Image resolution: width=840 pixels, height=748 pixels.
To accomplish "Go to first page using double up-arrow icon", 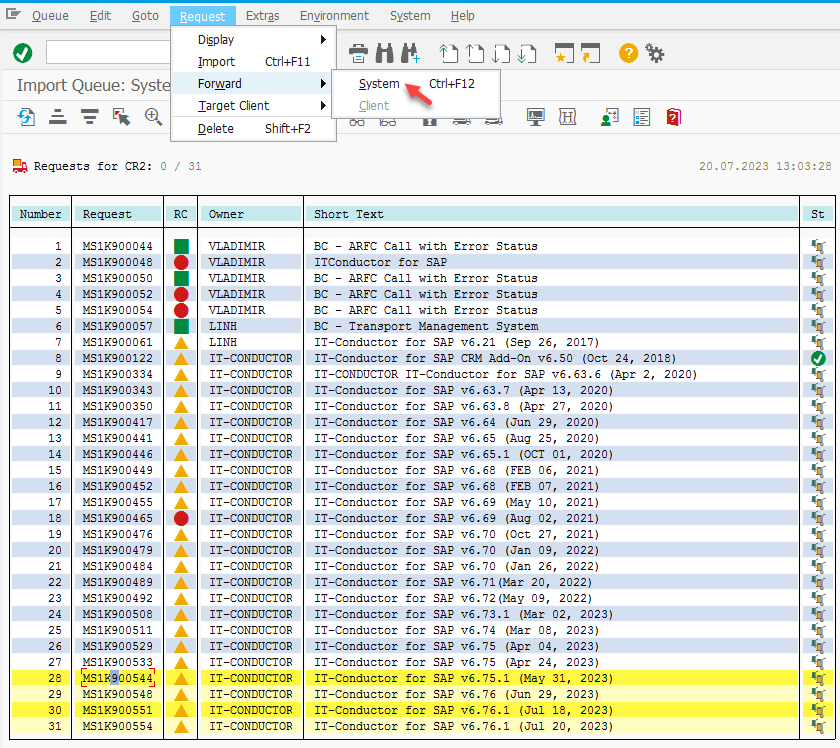I will click(x=448, y=53).
